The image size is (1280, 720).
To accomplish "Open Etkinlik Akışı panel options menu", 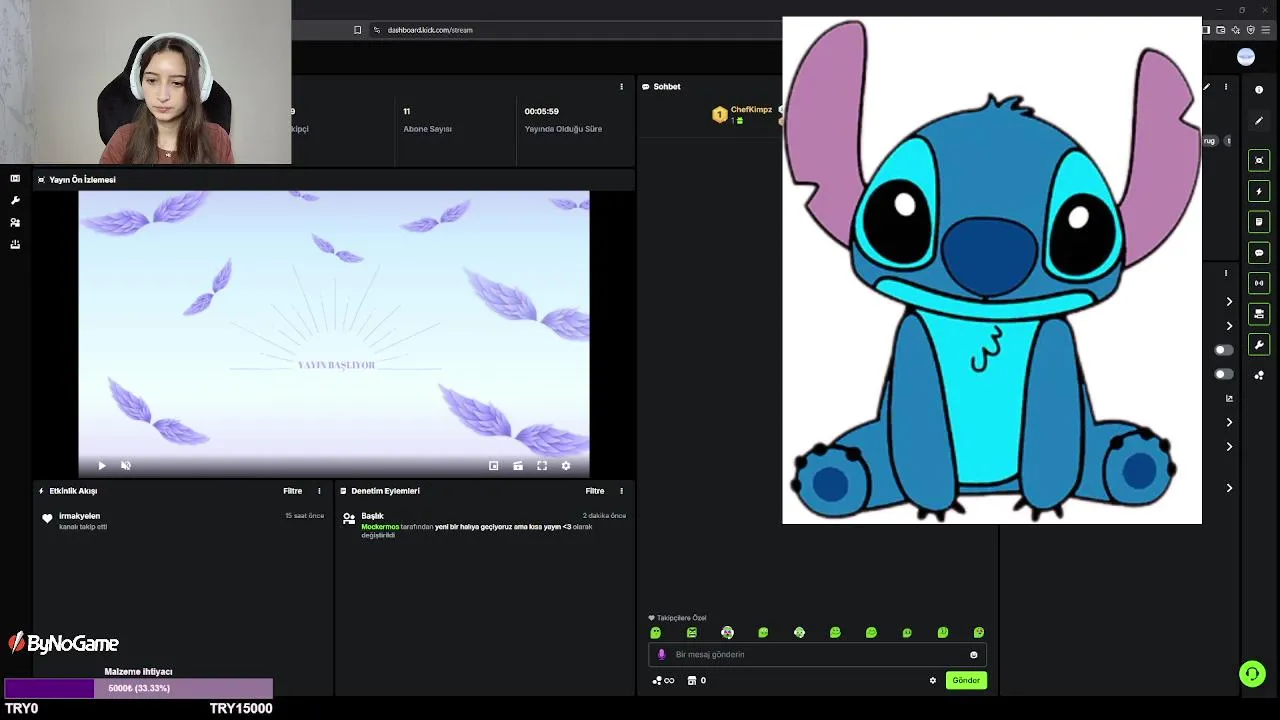I will click(x=319, y=491).
